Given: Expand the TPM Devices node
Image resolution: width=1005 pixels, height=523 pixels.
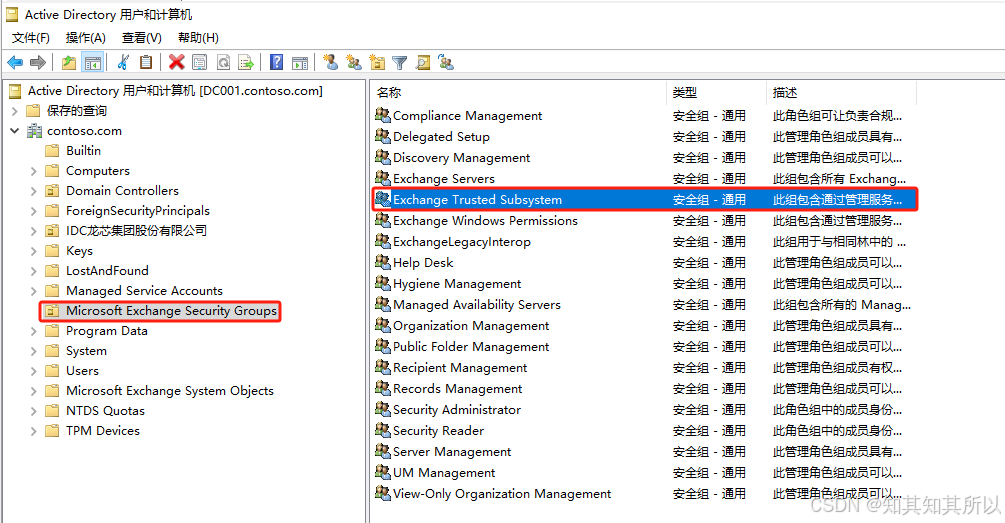Looking at the screenshot, I should coord(33,431).
